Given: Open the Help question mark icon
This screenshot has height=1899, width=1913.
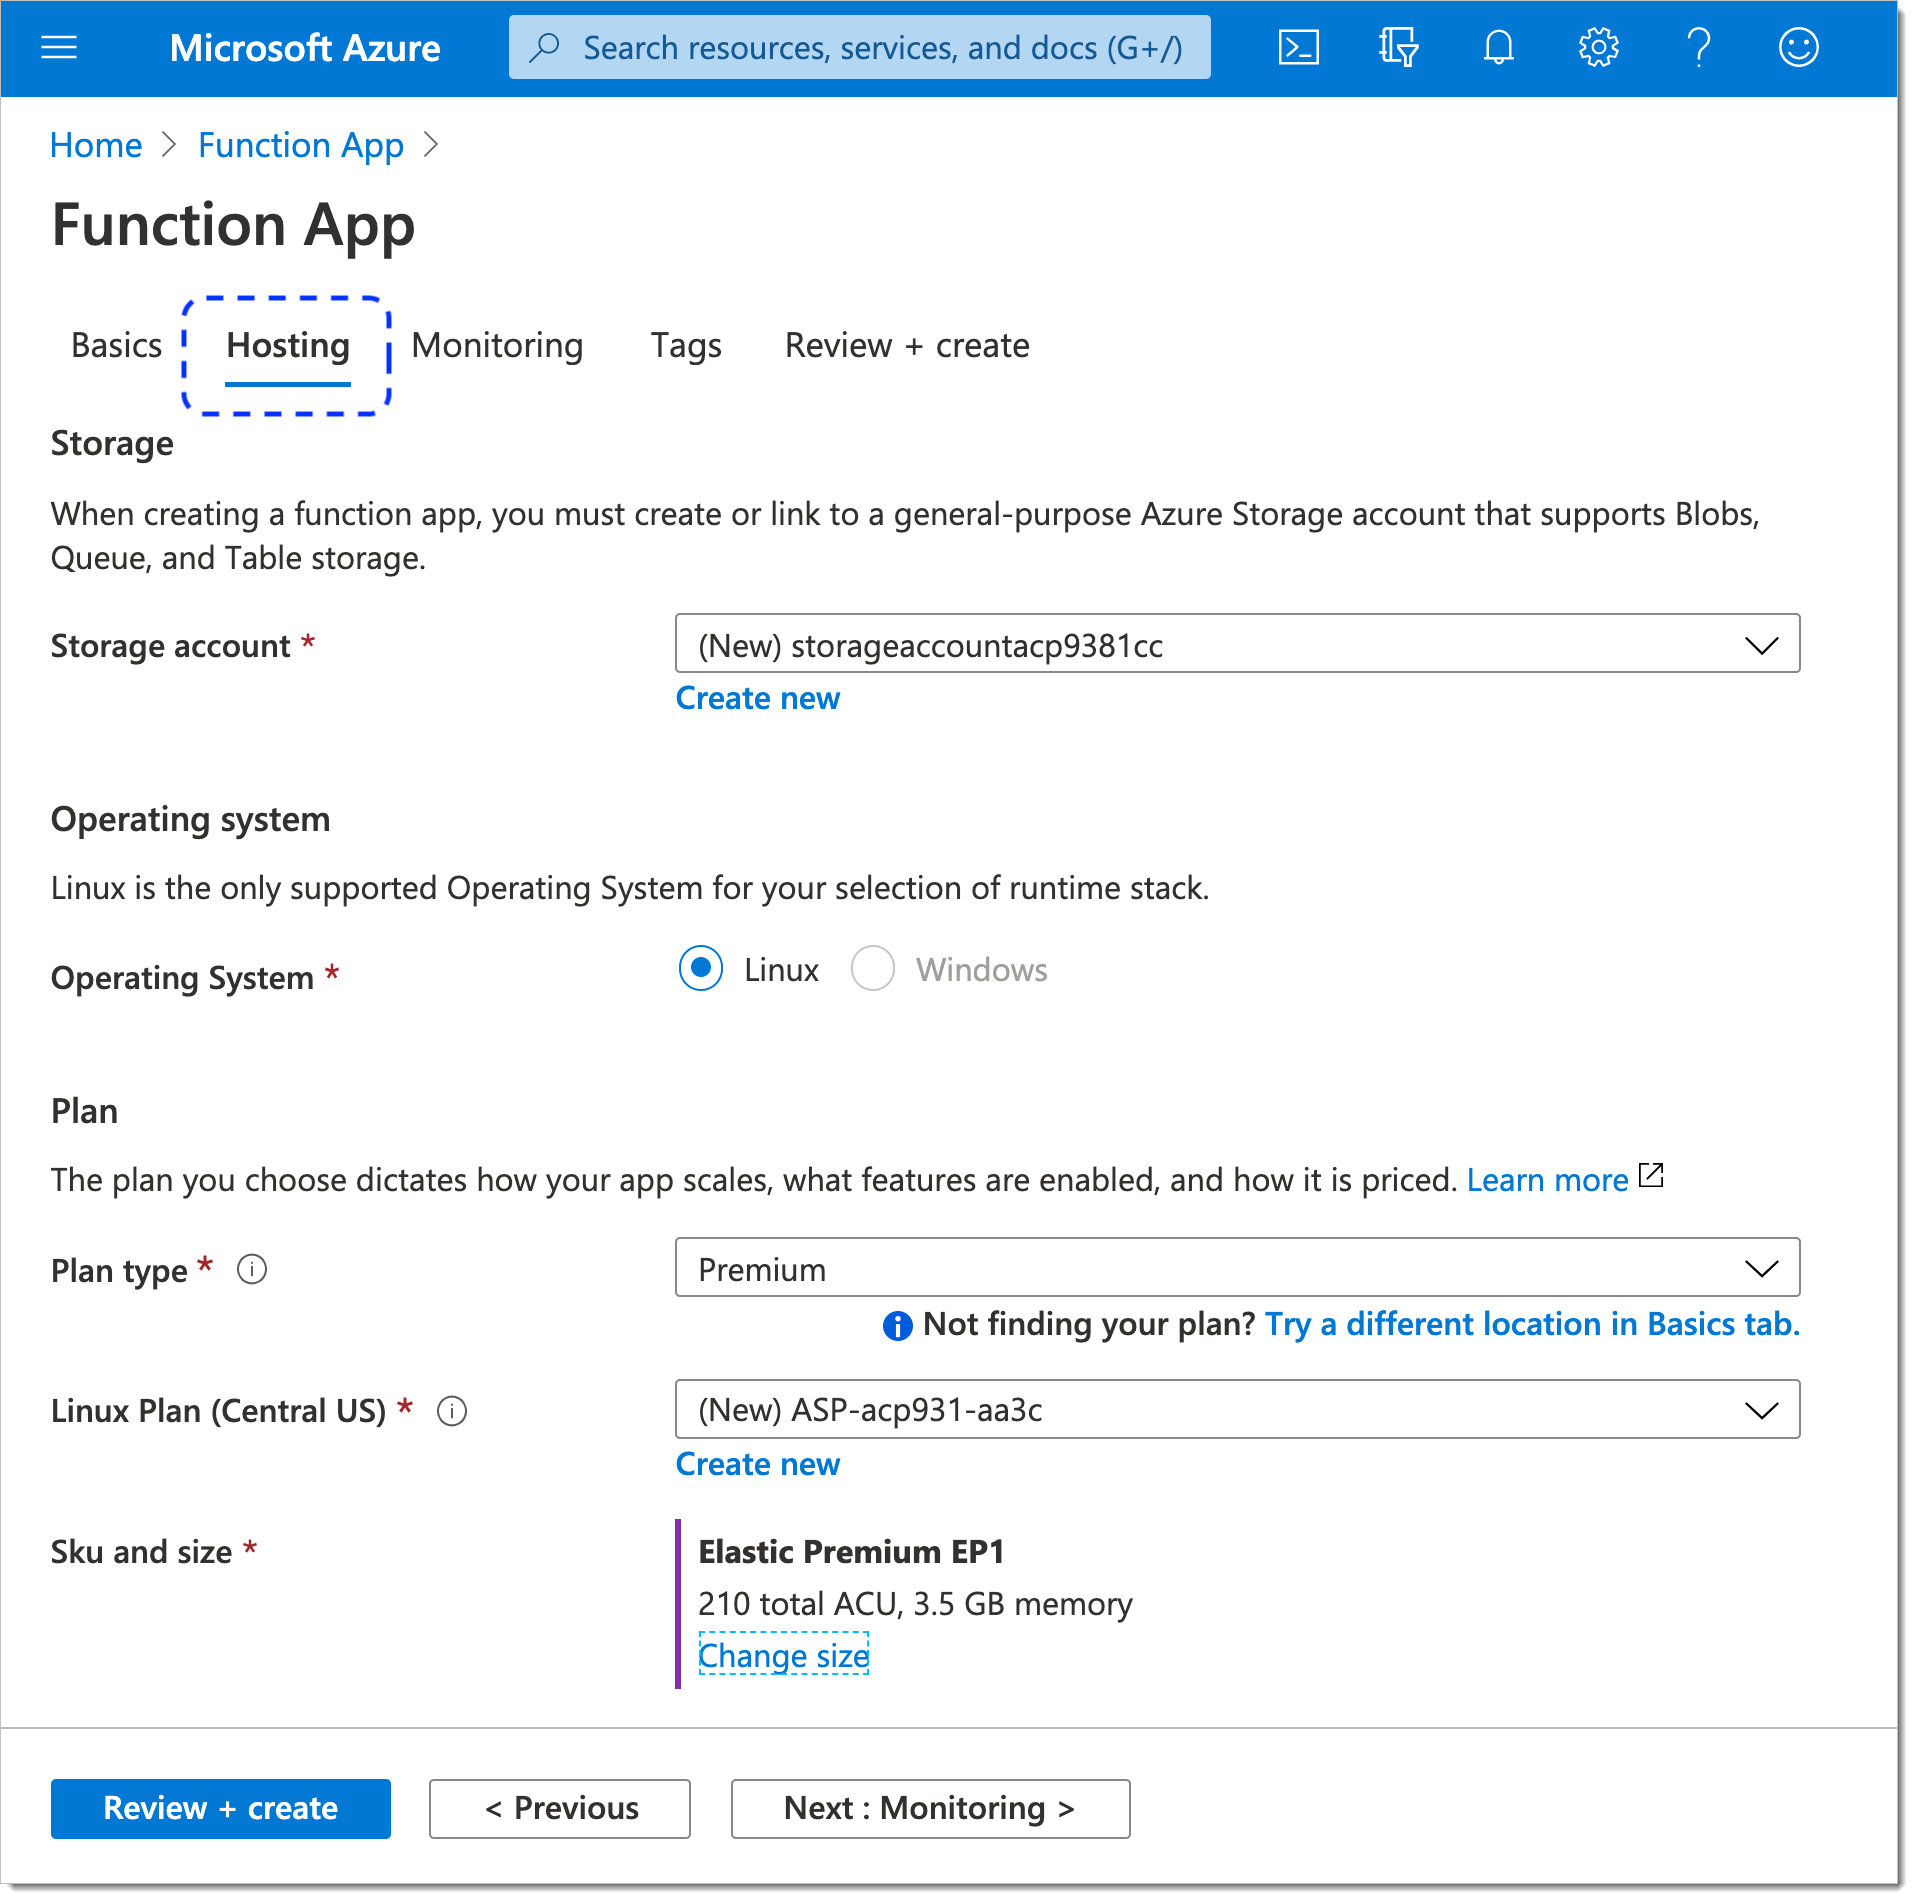Looking at the screenshot, I should click(1698, 47).
